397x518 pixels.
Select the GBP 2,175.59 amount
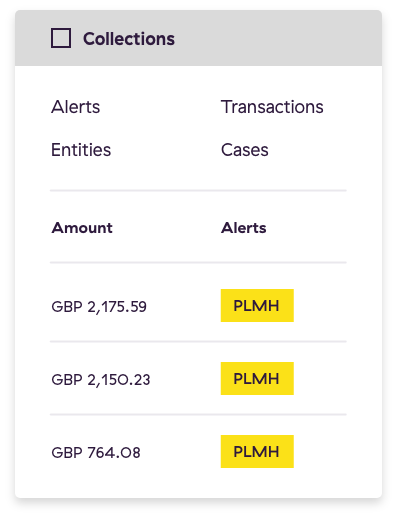(x=99, y=306)
